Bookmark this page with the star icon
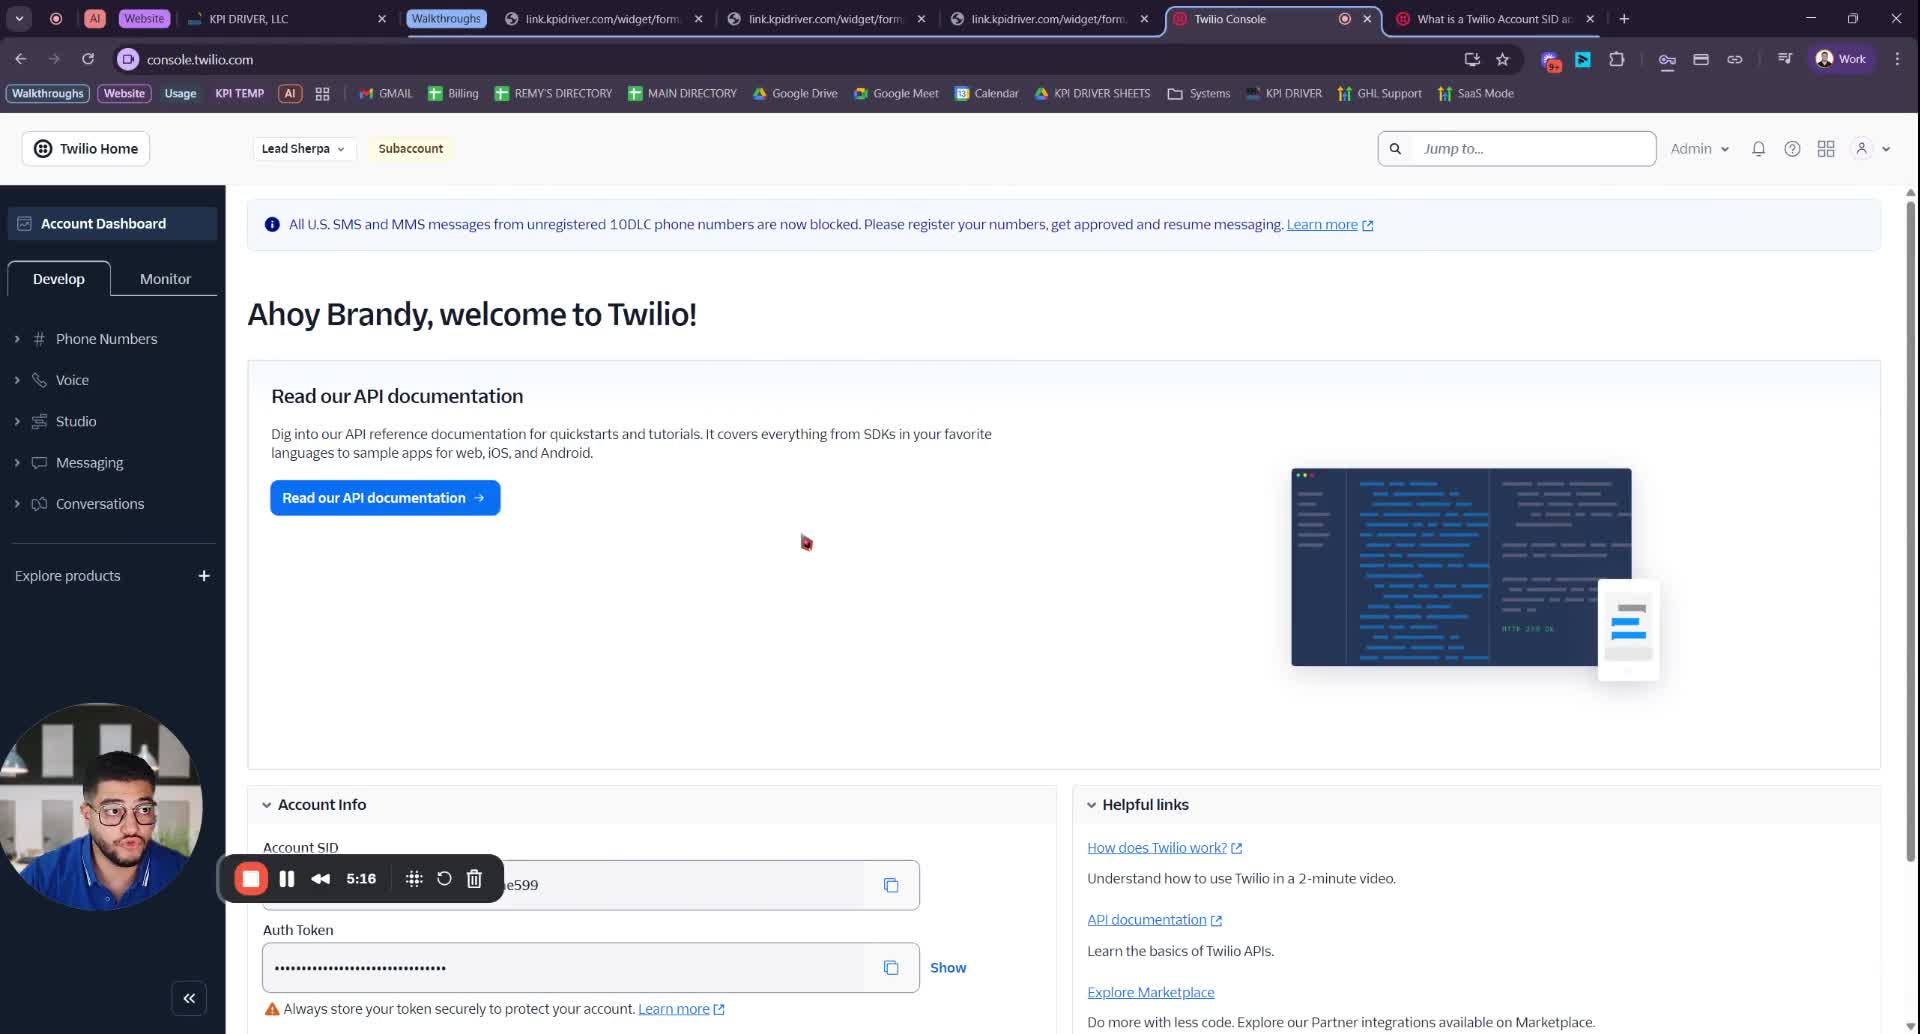The height and width of the screenshot is (1034, 1920). point(1502,60)
